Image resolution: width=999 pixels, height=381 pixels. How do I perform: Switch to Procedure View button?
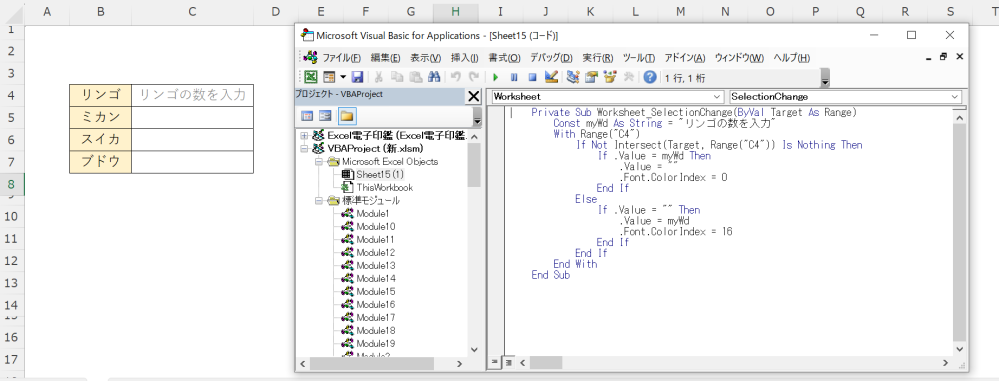point(494,363)
